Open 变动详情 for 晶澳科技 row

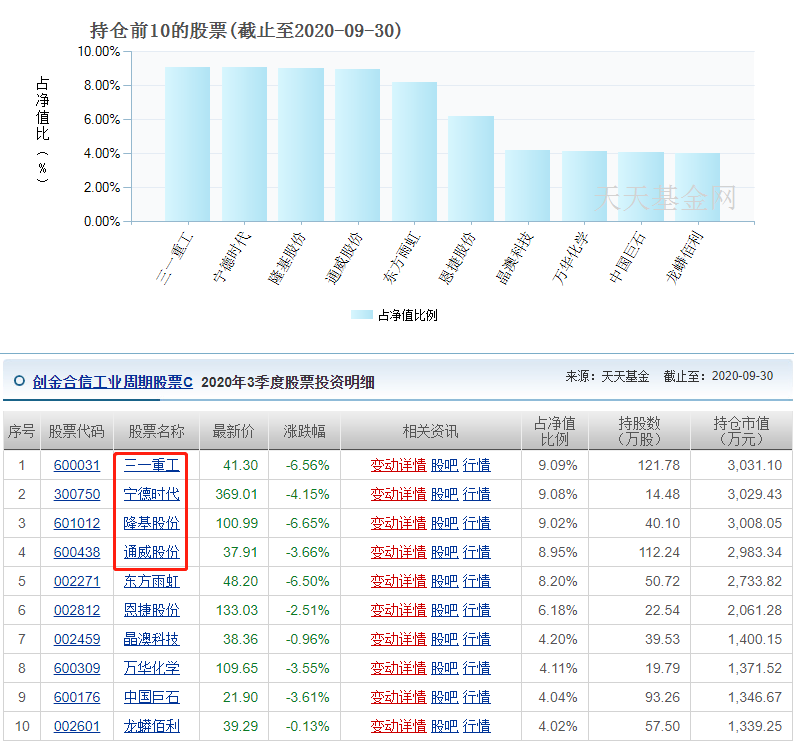click(x=399, y=639)
